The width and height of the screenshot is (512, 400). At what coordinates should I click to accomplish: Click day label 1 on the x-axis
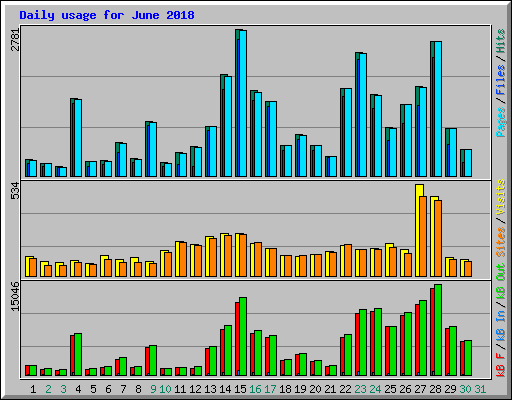pos(33,389)
